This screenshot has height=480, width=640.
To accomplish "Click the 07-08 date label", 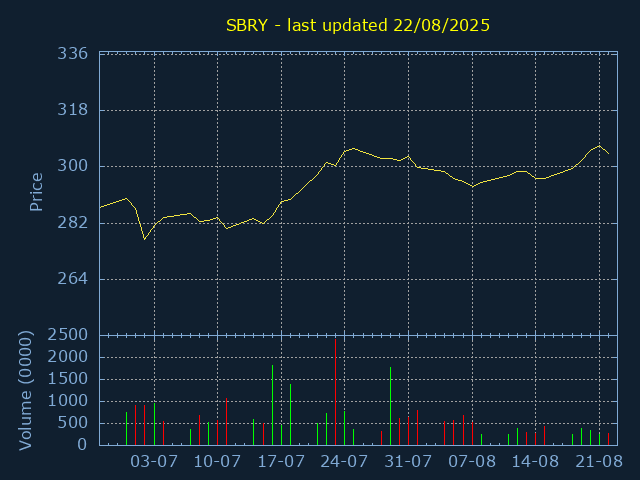I will [x=472, y=462].
